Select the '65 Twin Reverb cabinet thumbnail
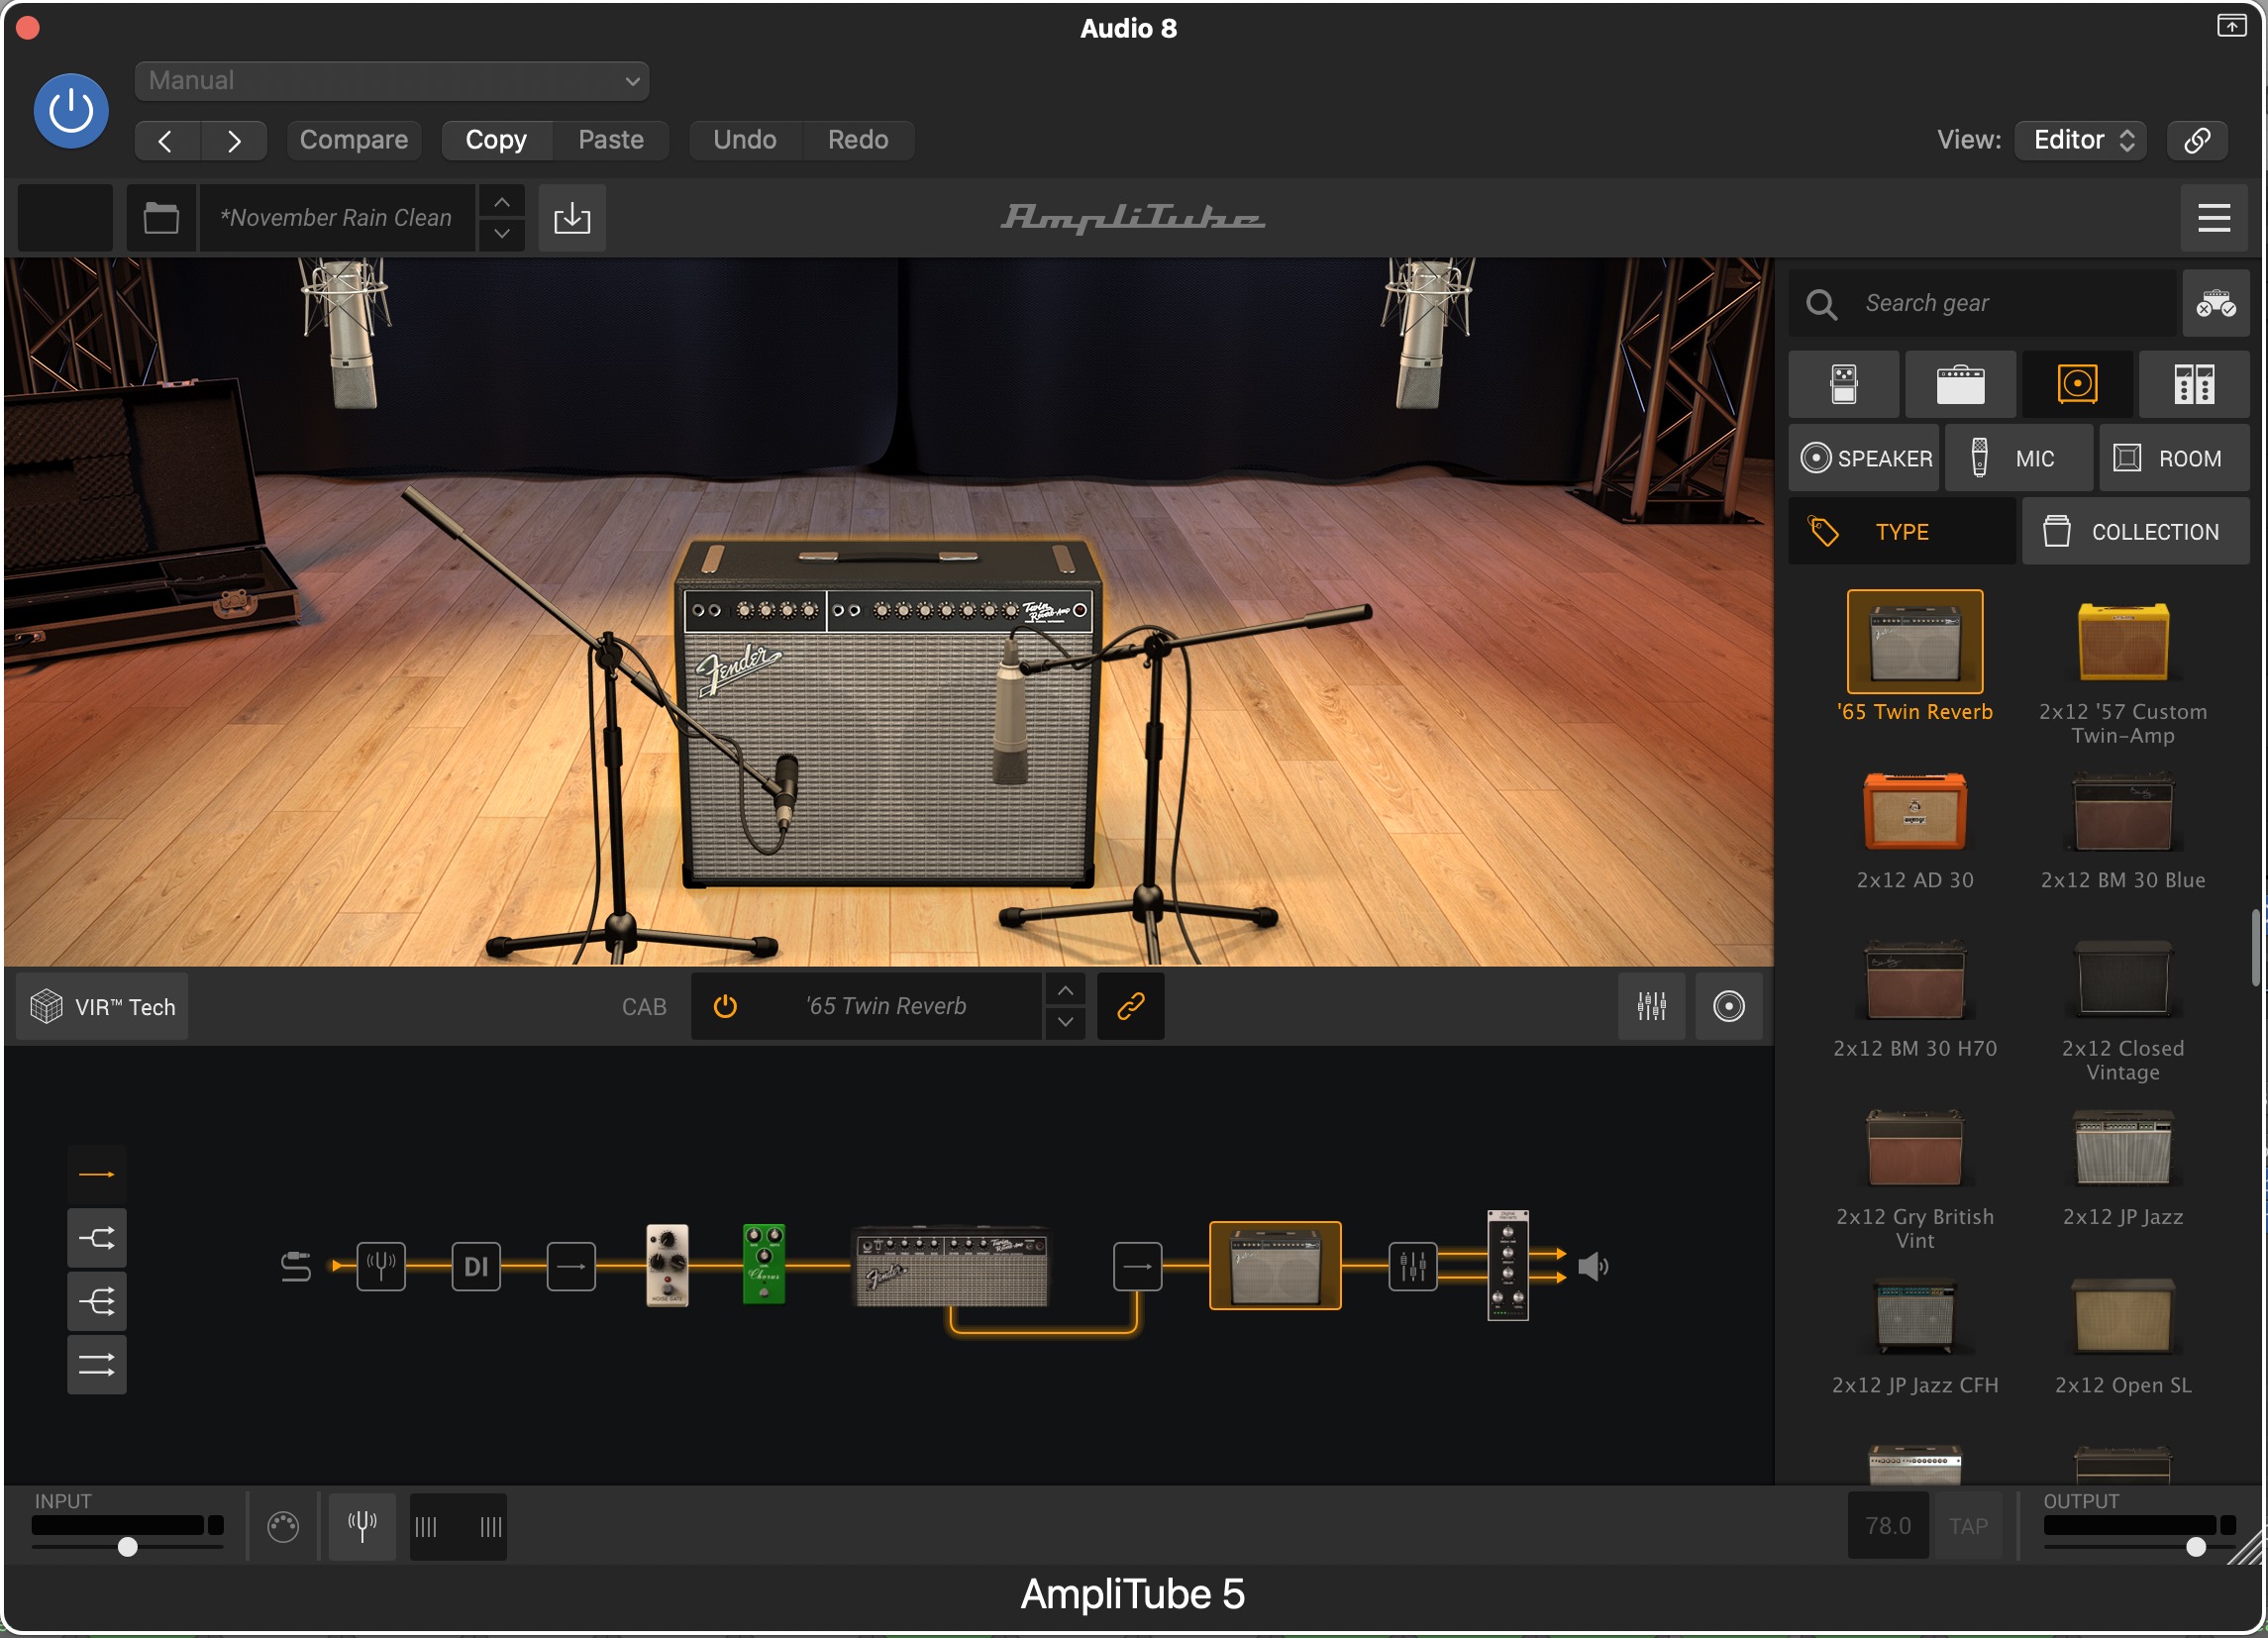This screenshot has width=2268, height=1638. click(x=1914, y=643)
